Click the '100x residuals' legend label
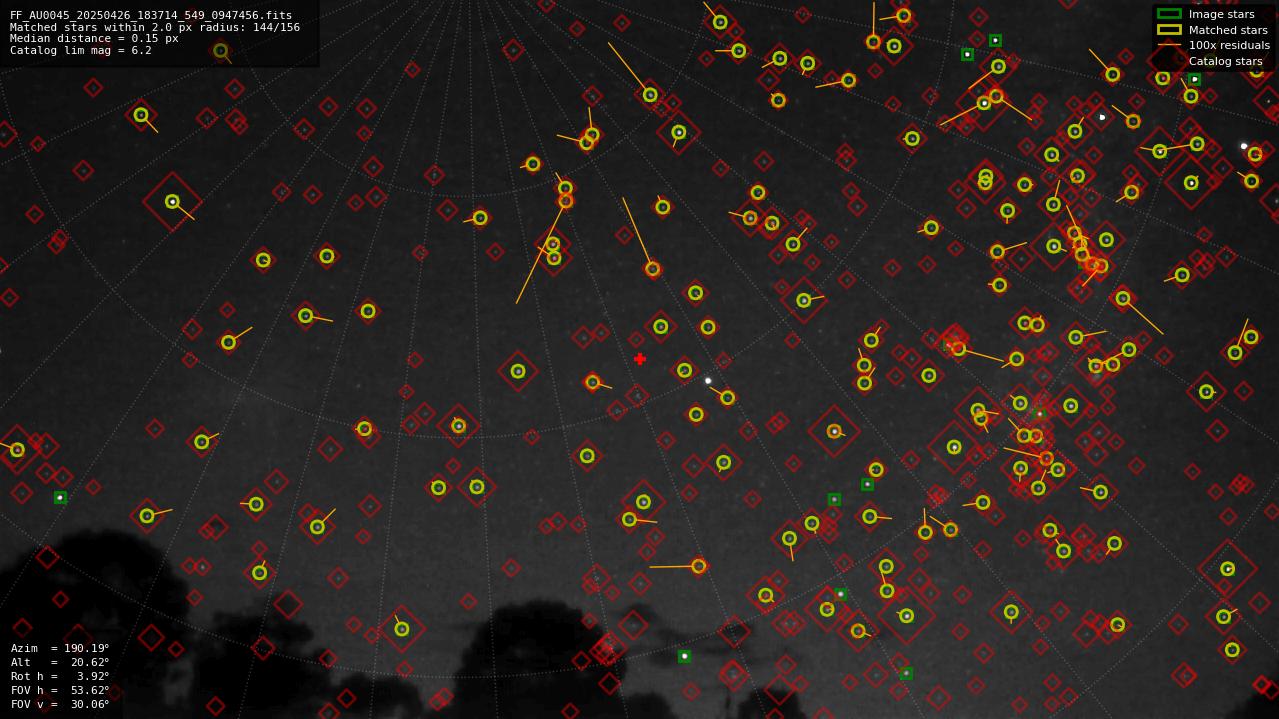The width and height of the screenshot is (1279, 719). [1229, 45]
